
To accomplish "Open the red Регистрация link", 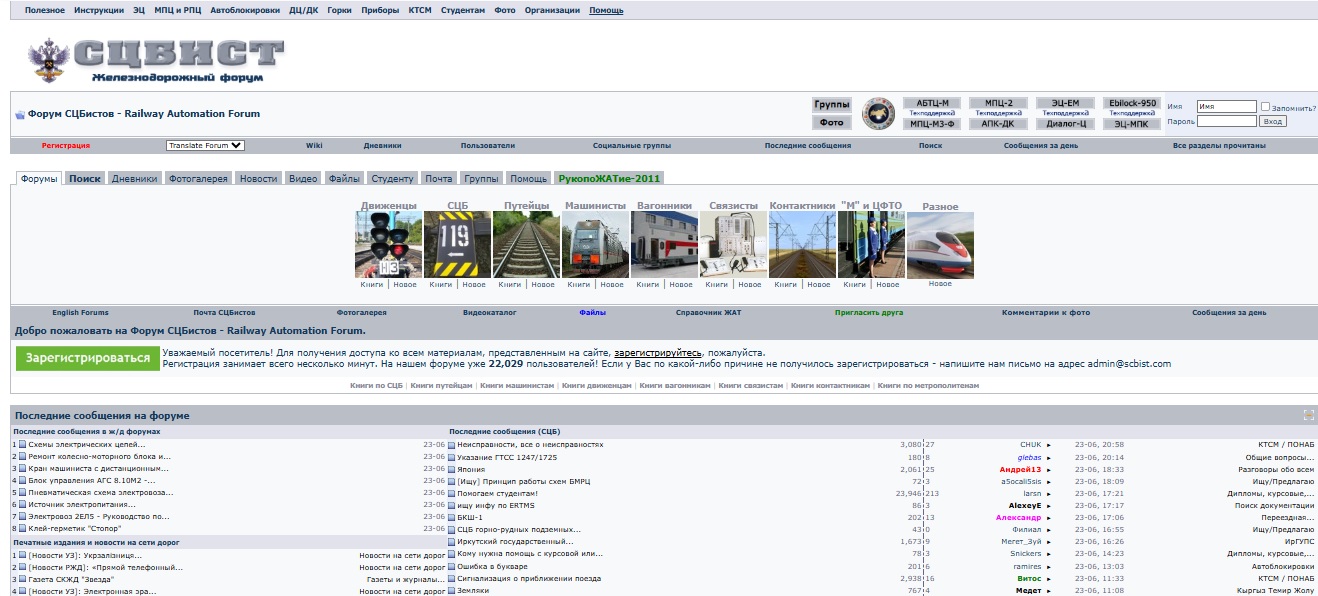I will point(65,145).
